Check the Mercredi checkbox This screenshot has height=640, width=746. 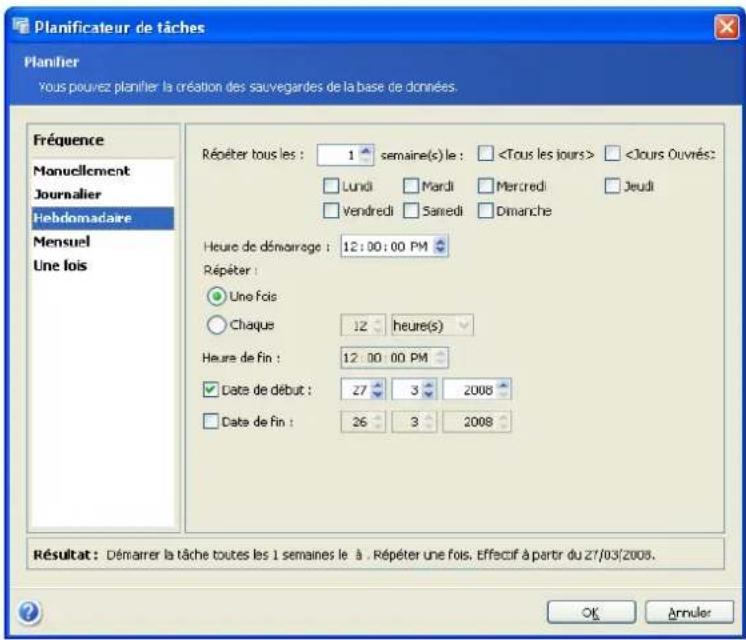point(485,186)
